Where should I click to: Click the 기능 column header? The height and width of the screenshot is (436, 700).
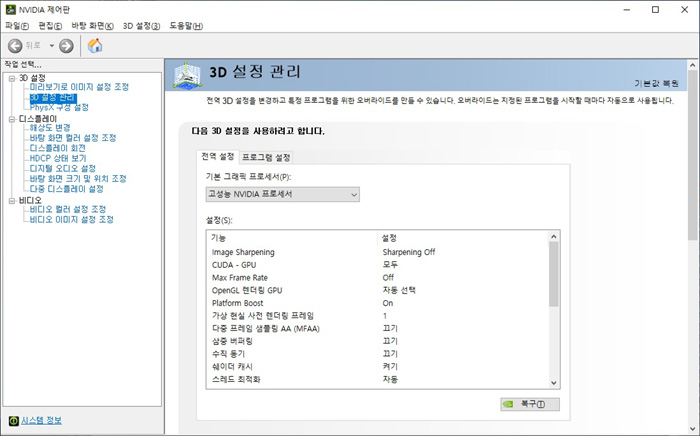point(292,238)
